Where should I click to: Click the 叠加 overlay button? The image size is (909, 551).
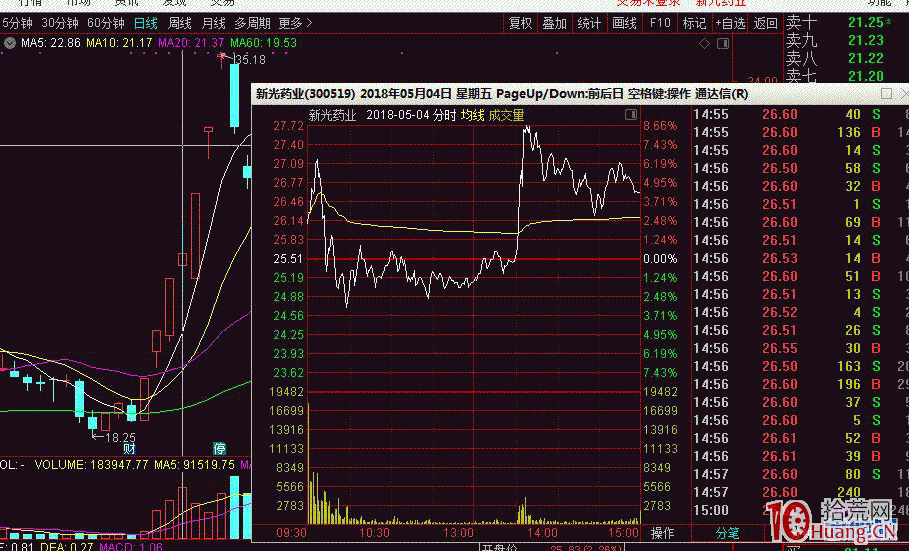[x=554, y=24]
